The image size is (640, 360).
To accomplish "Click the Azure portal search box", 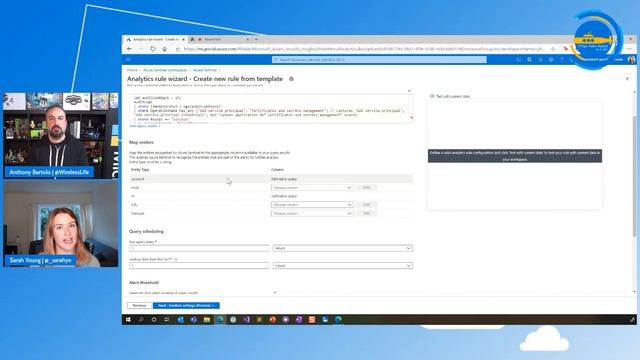I will (379, 60).
